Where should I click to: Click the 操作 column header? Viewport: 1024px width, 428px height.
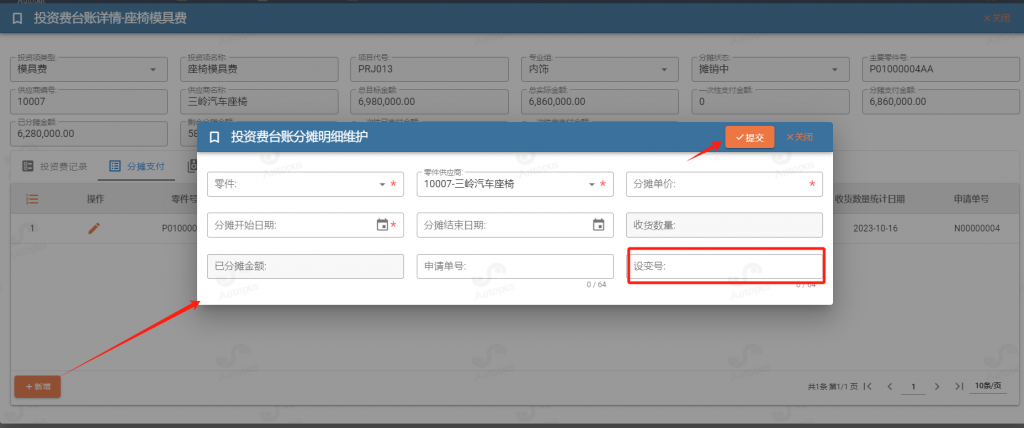click(96, 199)
